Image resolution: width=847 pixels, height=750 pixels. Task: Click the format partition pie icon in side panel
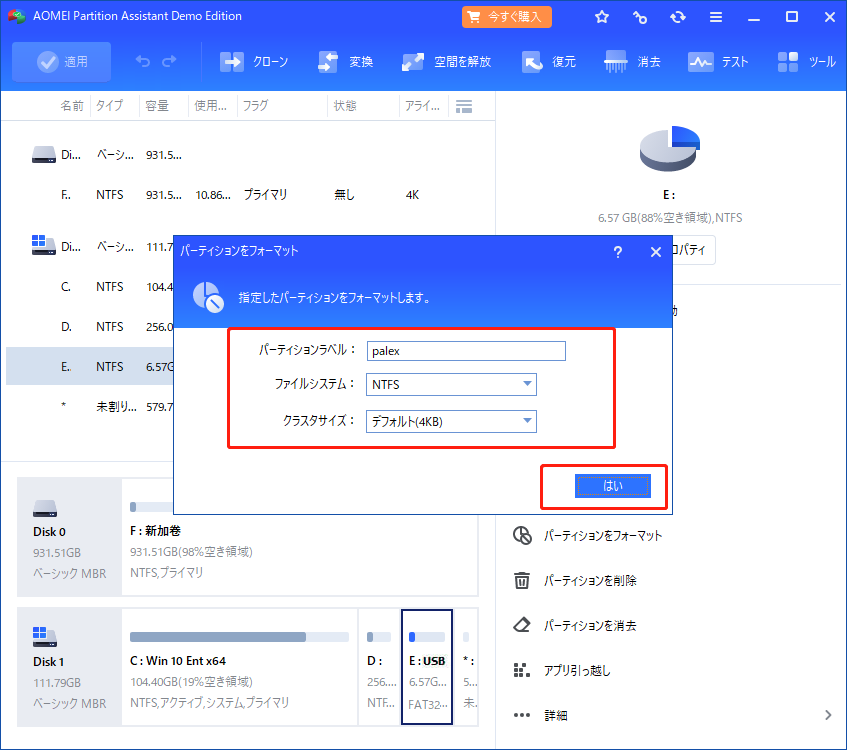(x=522, y=535)
